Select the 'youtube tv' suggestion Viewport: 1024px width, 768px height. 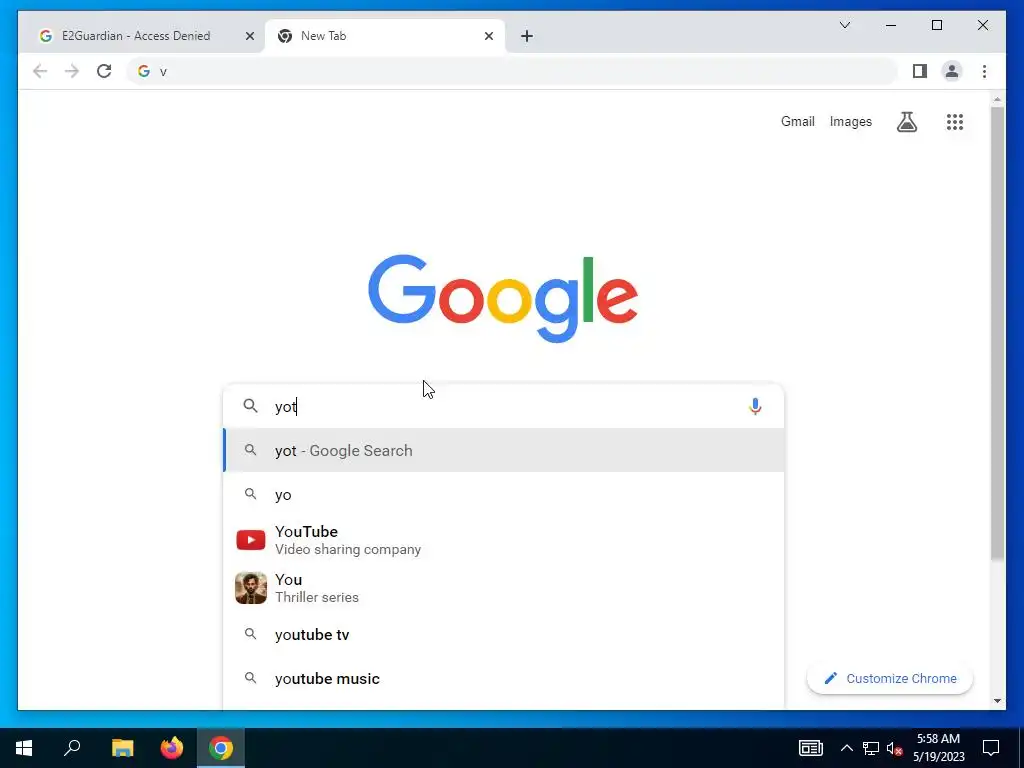503,634
